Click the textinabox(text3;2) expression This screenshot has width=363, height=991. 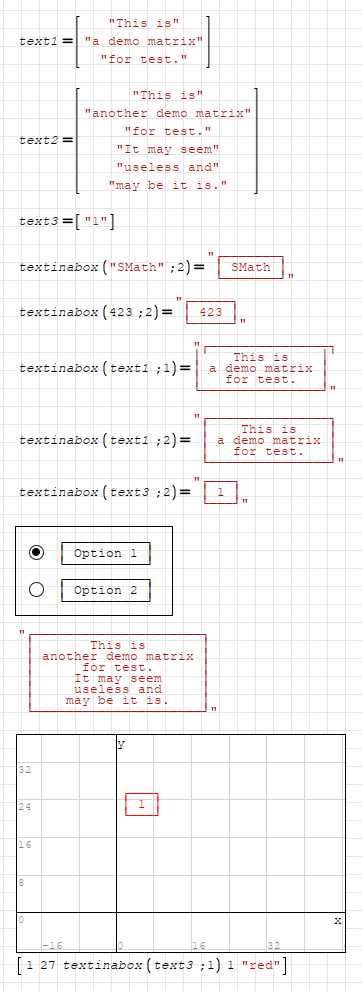point(100,492)
